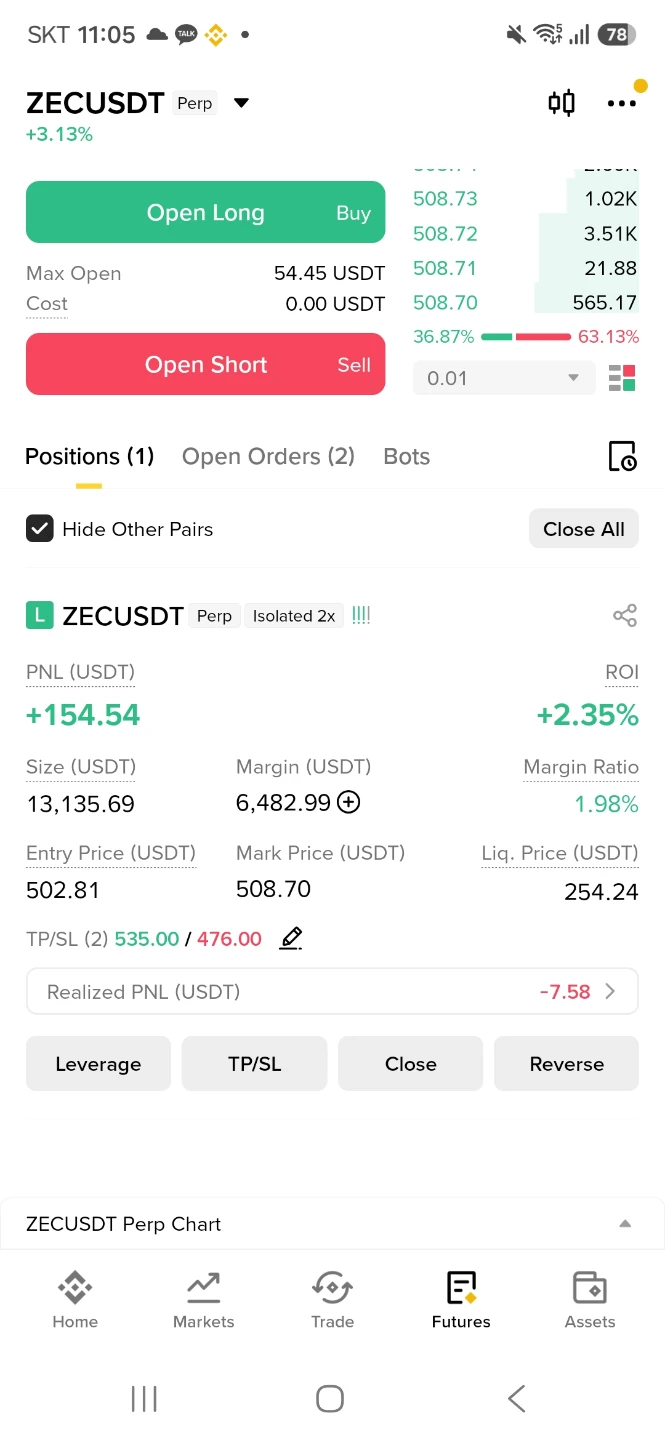Screen dimensions: 665x1440
Task: Tap the order book layout icon
Action: click(622, 378)
